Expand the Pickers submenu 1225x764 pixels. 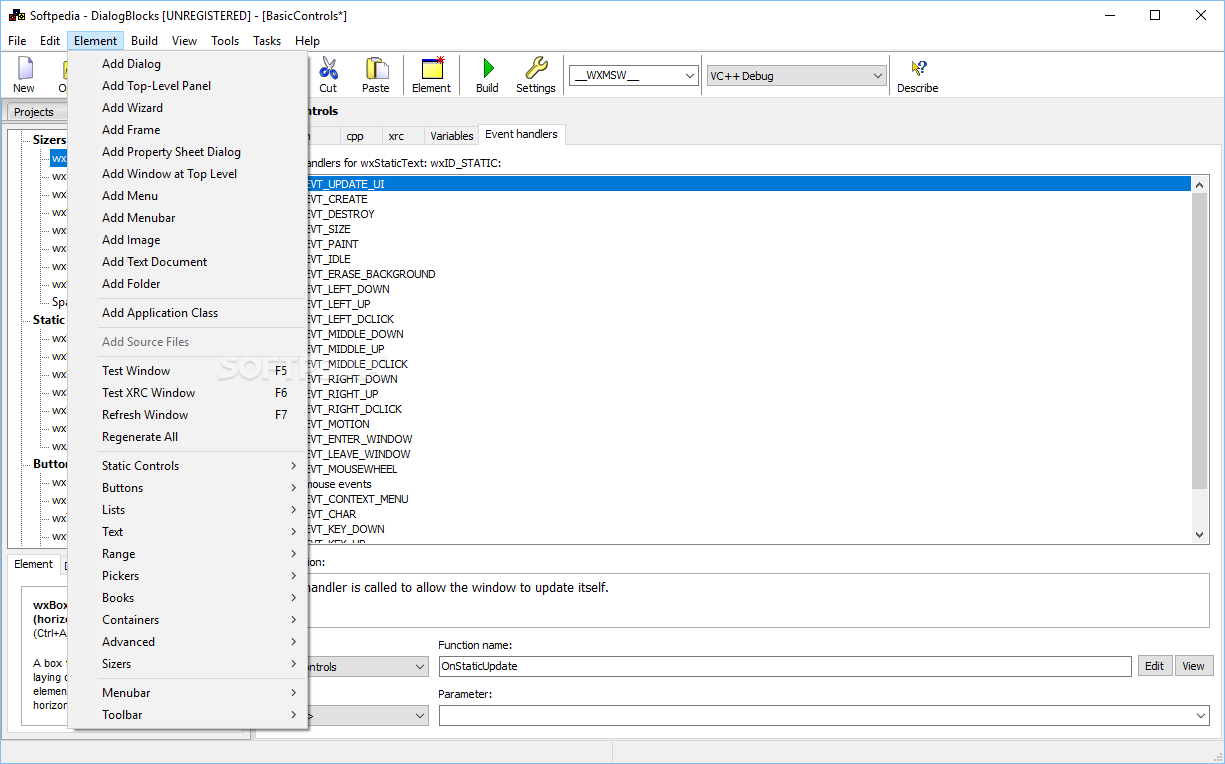coord(188,576)
